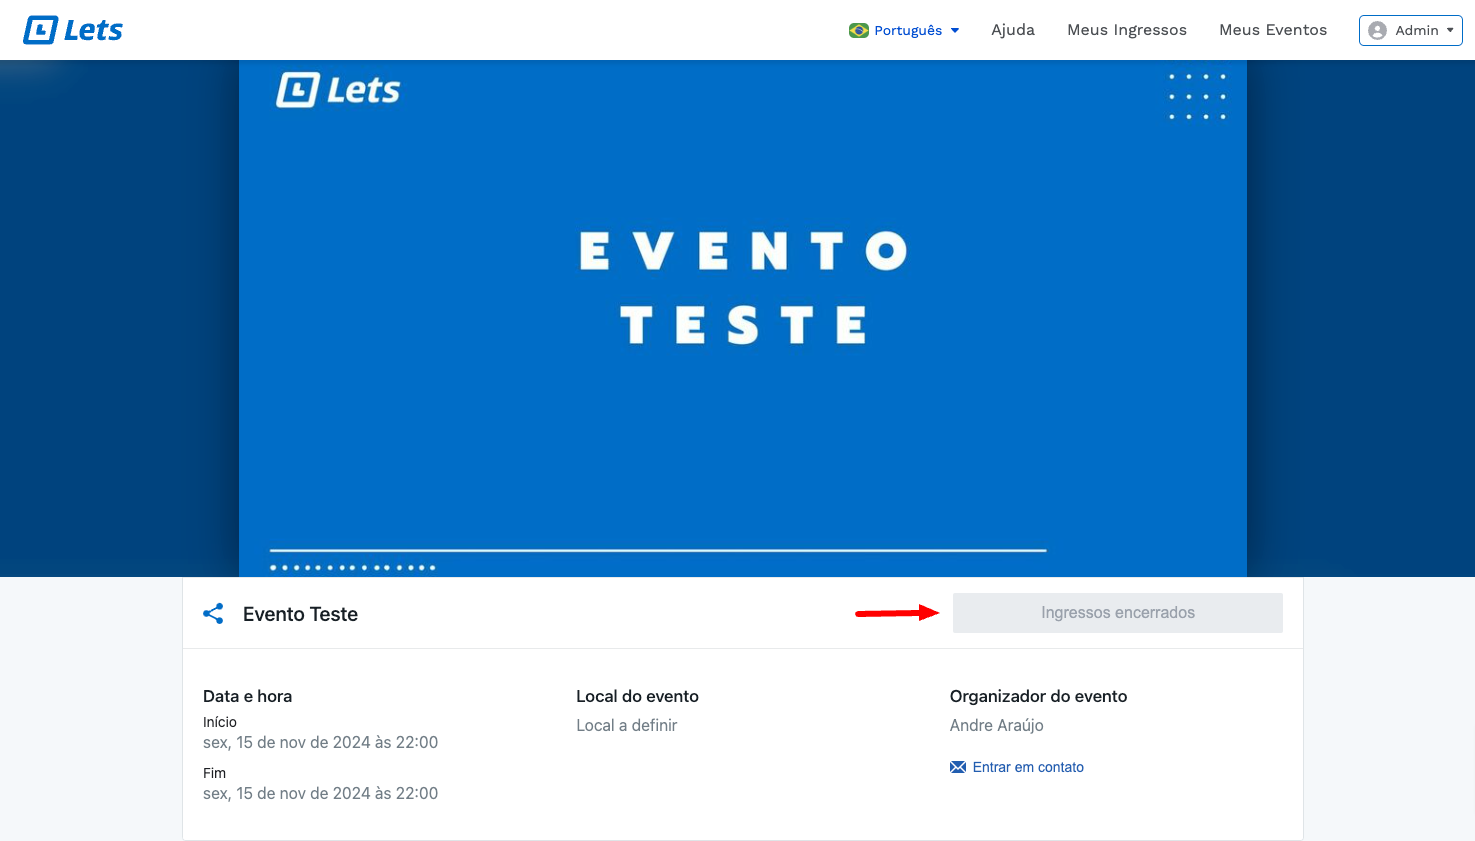Open the Ajuda help page
The width and height of the screenshot is (1475, 841).
(x=1012, y=30)
